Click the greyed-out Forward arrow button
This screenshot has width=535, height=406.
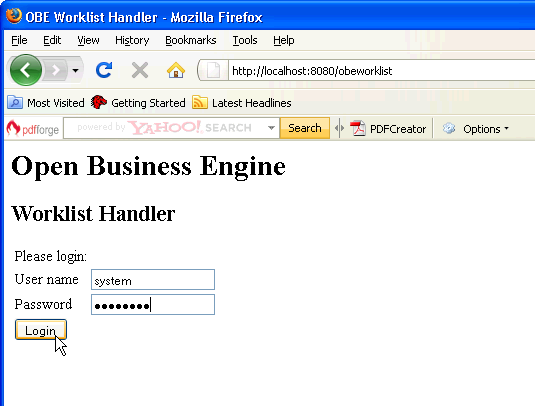click(x=55, y=70)
